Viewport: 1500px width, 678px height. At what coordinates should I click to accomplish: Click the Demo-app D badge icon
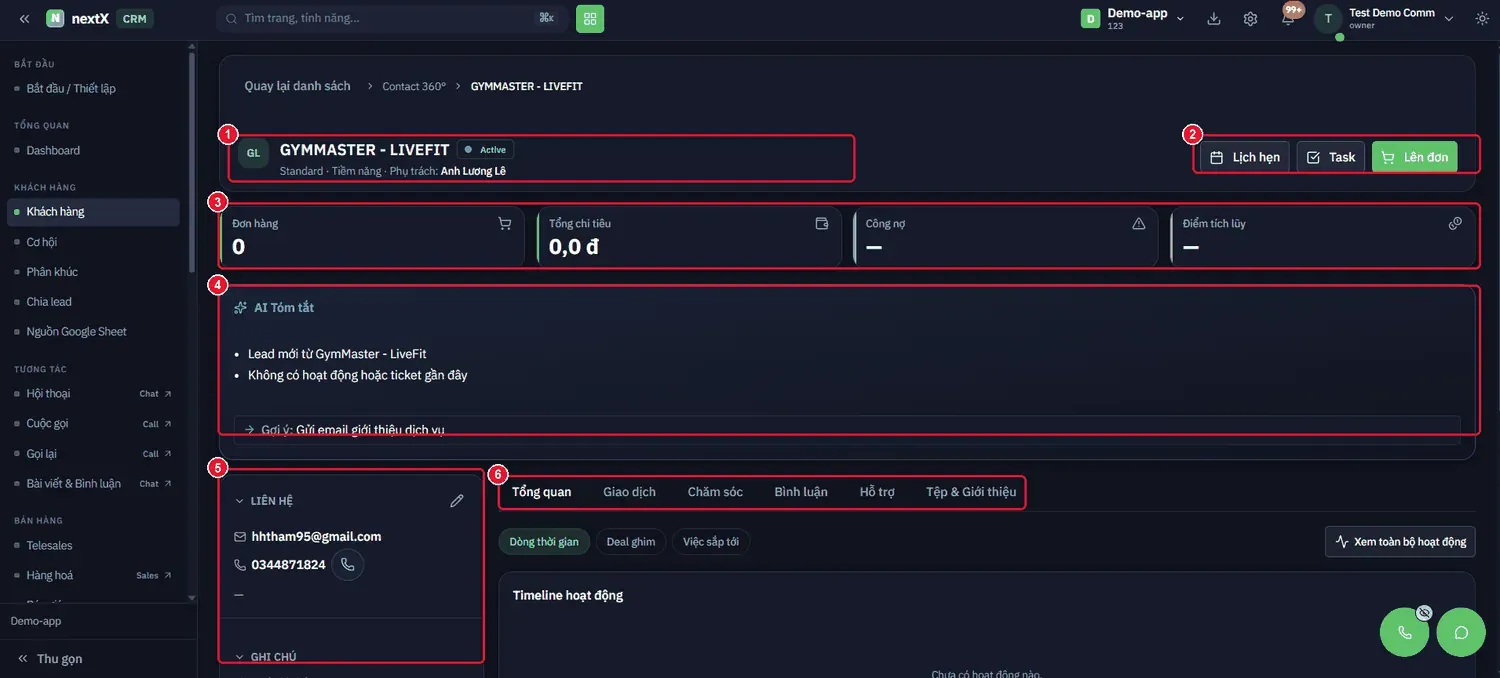tap(1090, 18)
